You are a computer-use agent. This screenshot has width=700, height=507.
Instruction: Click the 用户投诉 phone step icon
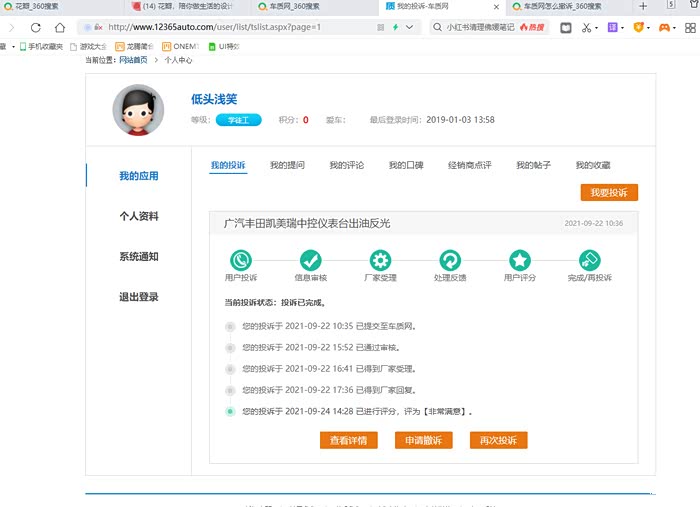241,260
